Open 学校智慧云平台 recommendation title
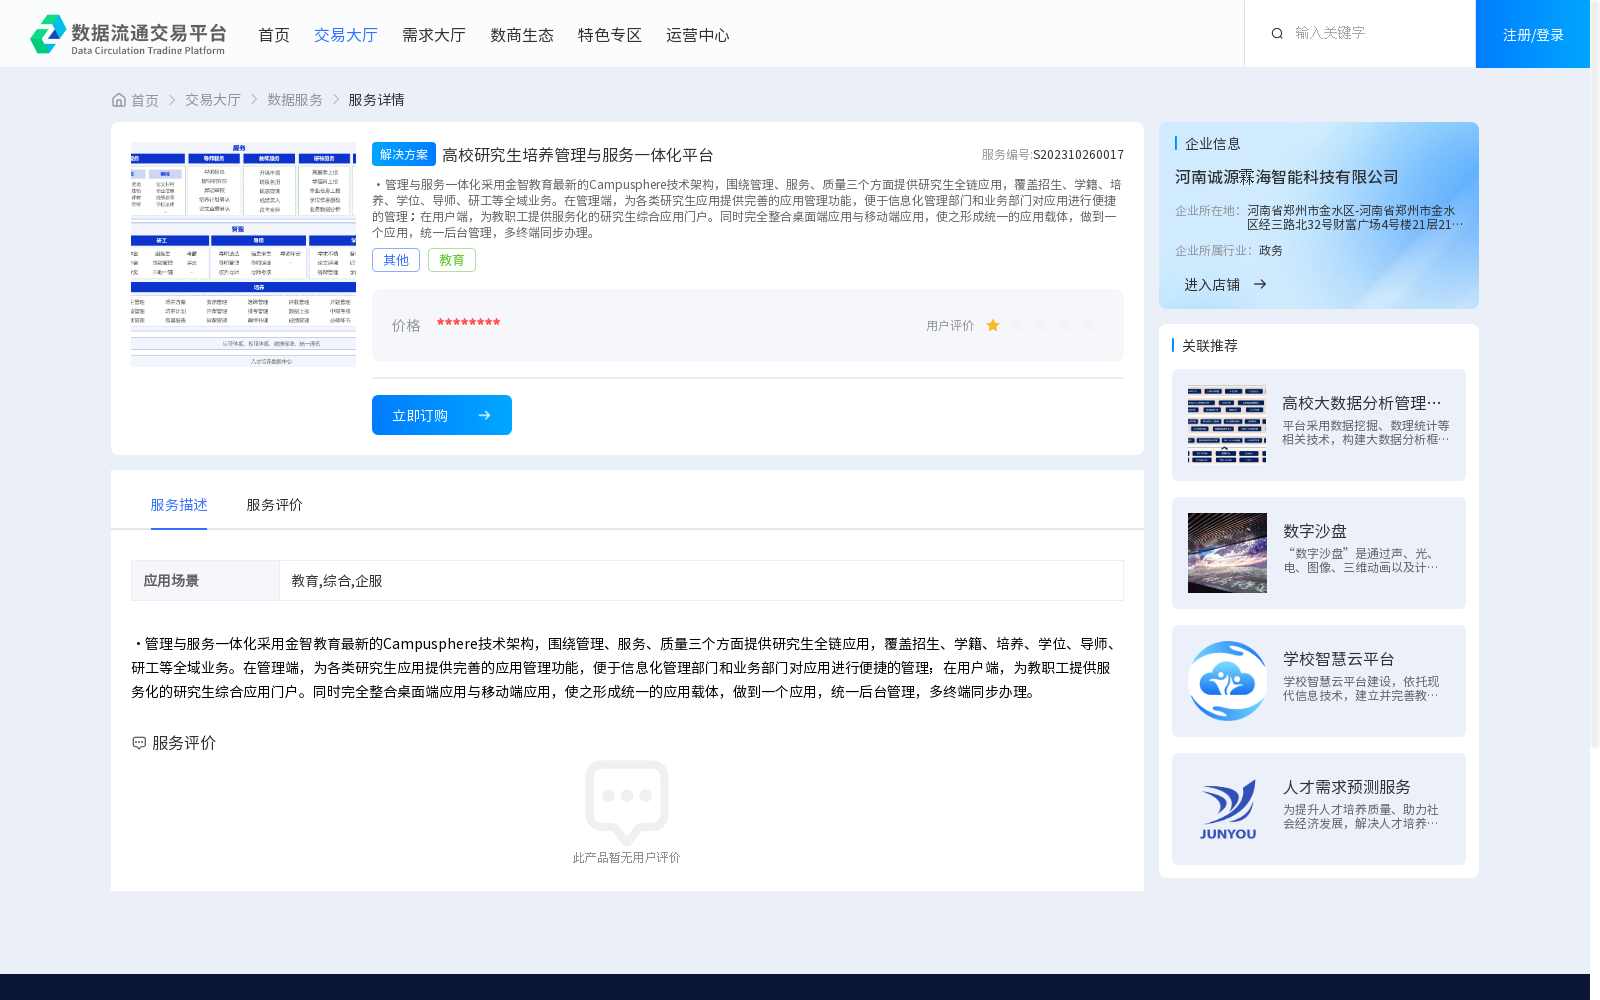 [1339, 659]
